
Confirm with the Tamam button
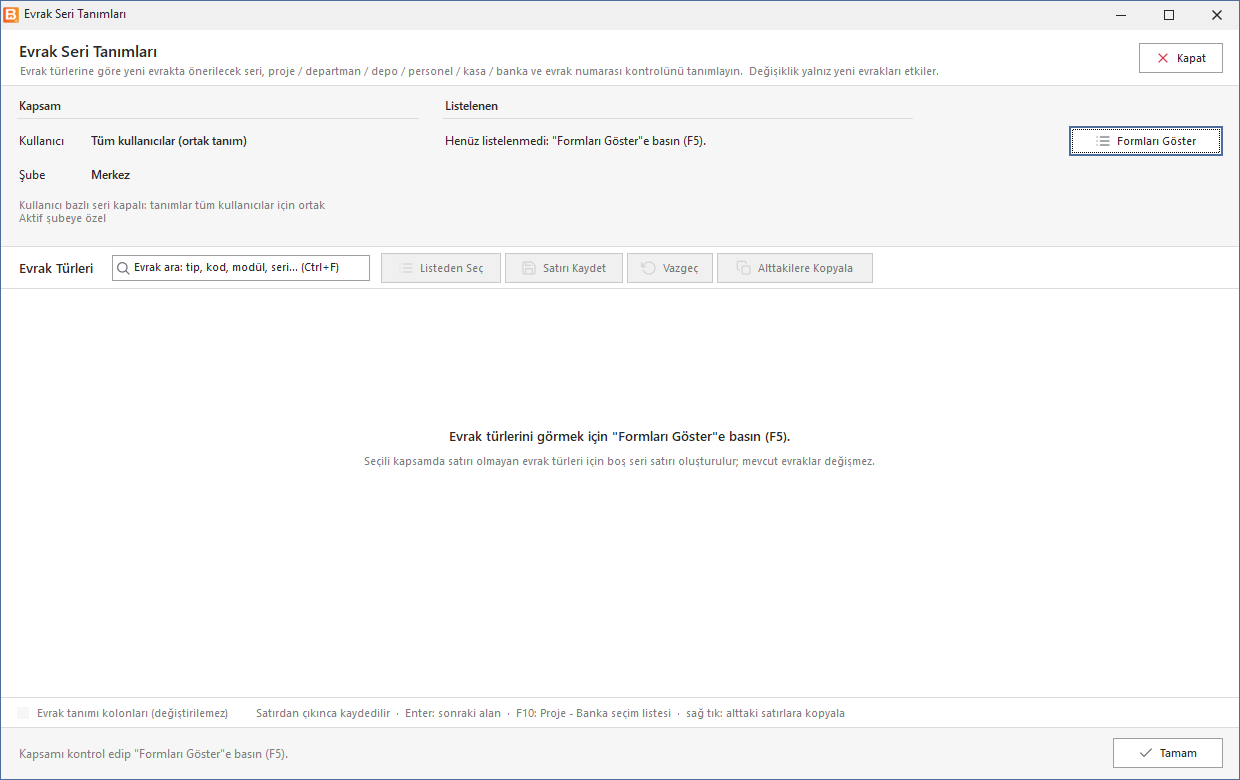coord(1168,753)
